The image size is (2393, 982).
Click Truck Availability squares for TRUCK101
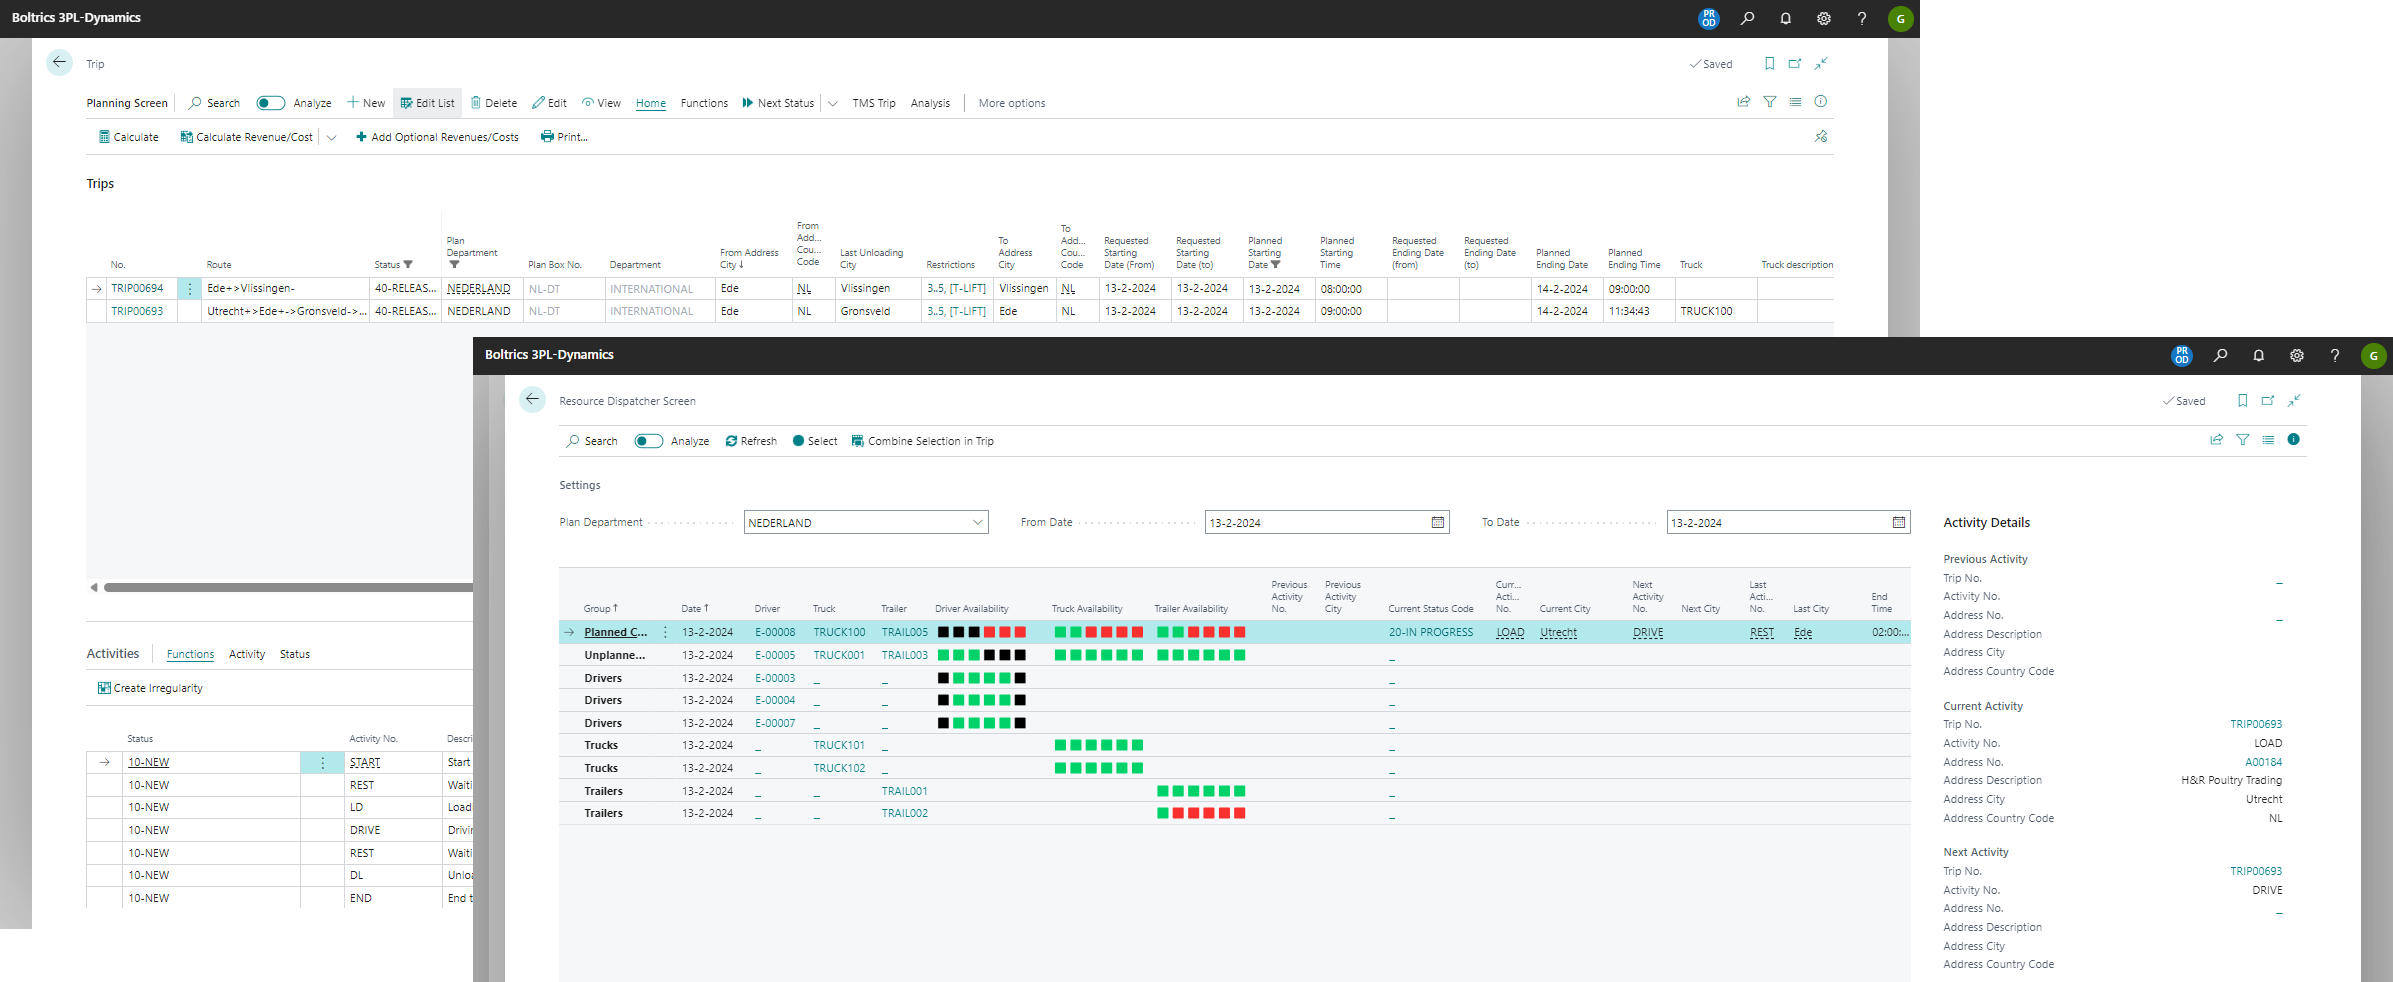[x=1099, y=745]
